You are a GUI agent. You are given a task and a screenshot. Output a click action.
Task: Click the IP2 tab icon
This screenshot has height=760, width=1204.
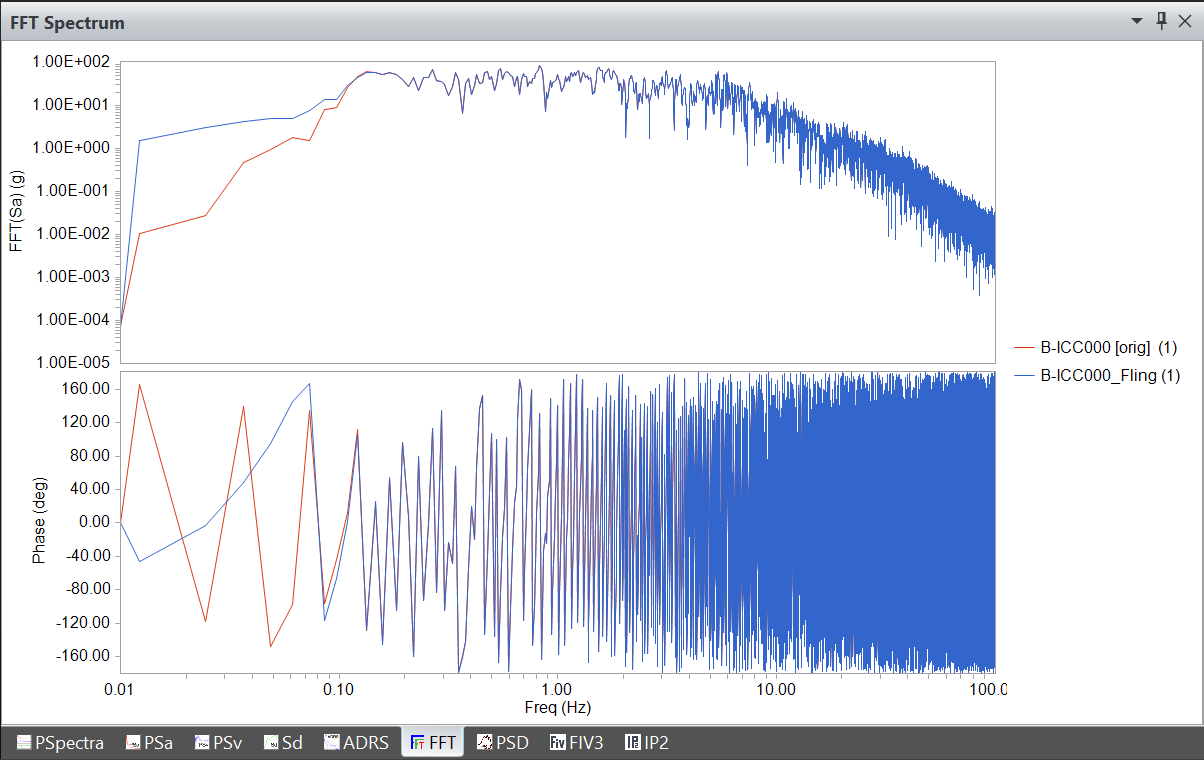(x=632, y=742)
